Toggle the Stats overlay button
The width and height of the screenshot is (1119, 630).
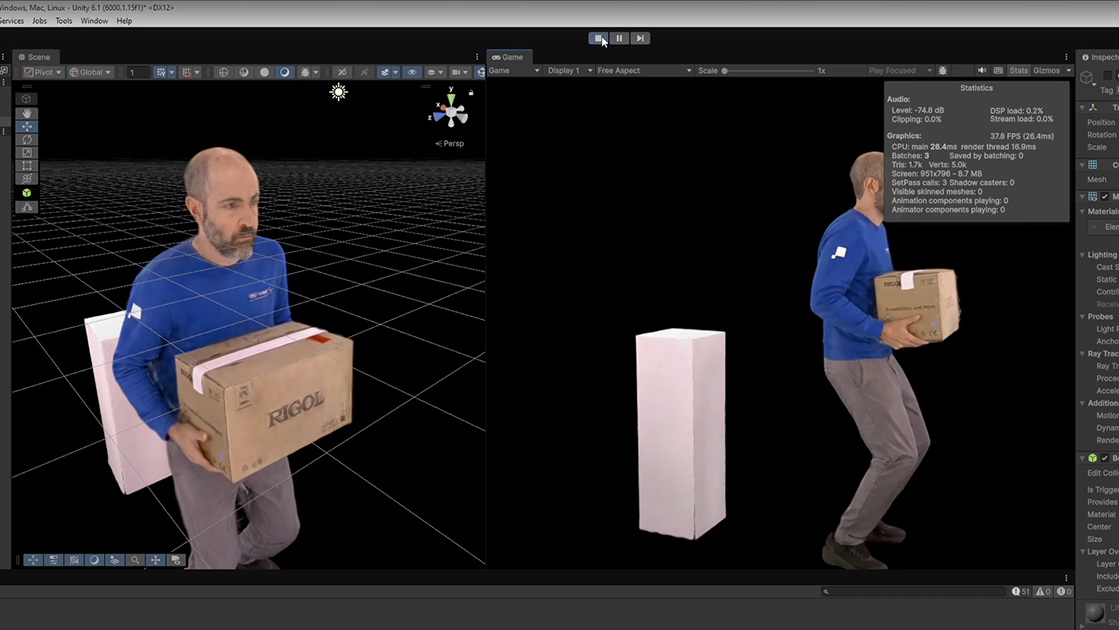pyautogui.click(x=1018, y=71)
